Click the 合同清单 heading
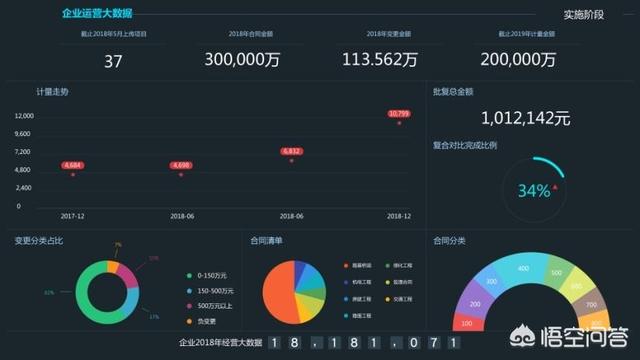 pyautogui.click(x=266, y=241)
